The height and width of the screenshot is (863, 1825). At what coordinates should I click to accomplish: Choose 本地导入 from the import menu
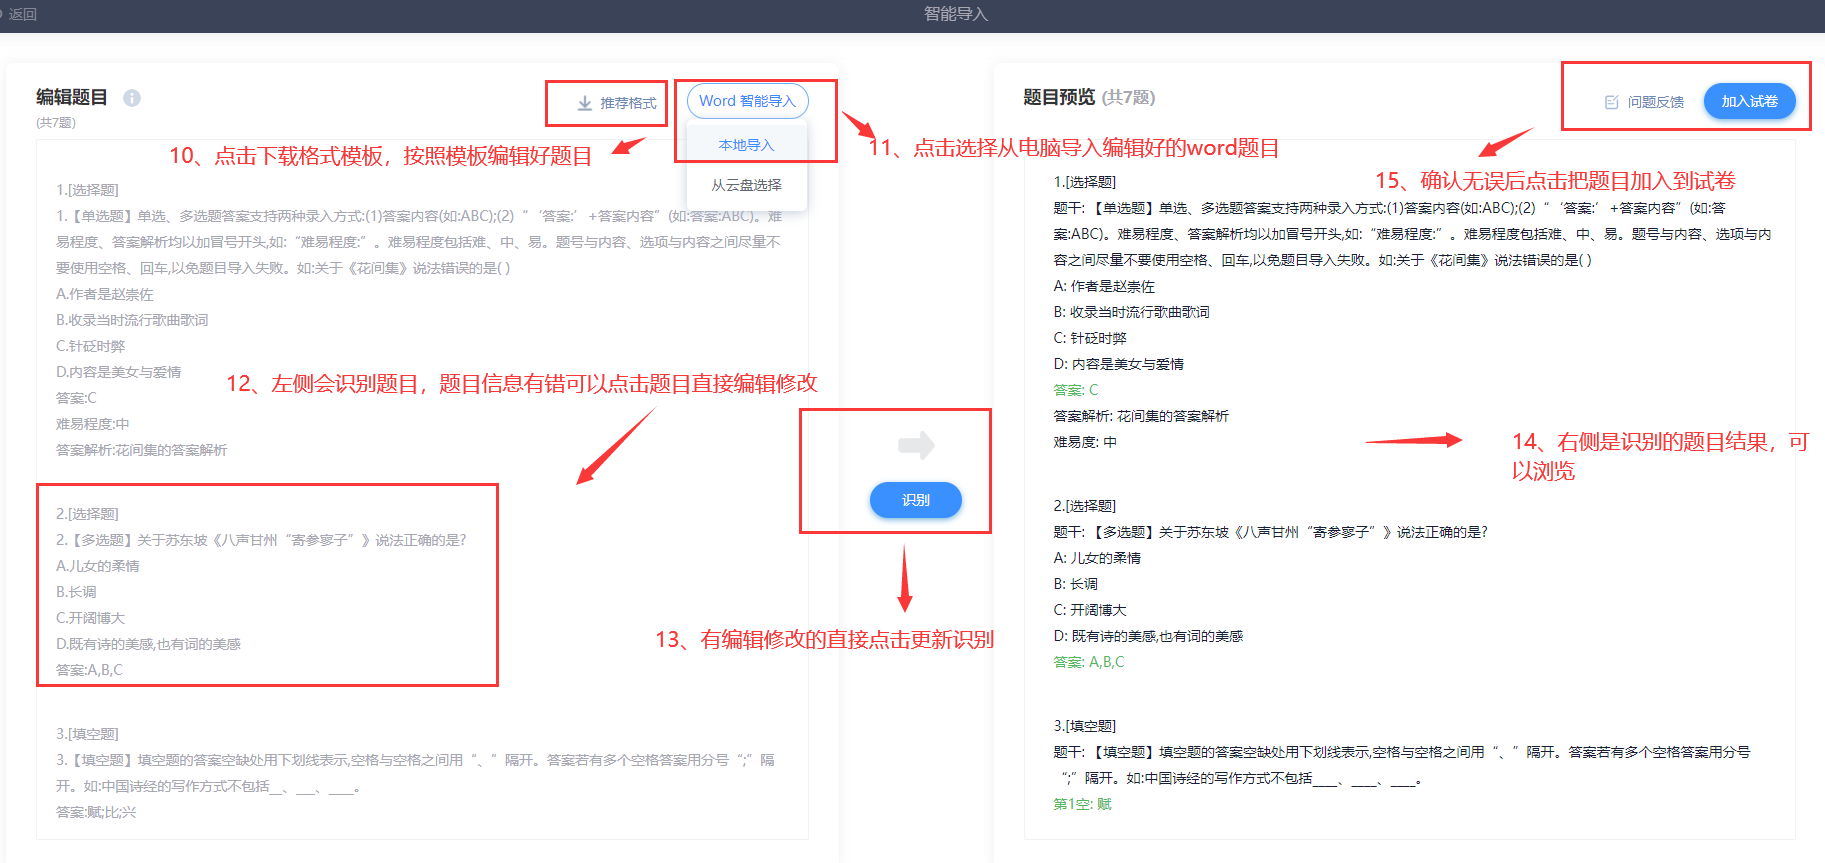pyautogui.click(x=746, y=145)
